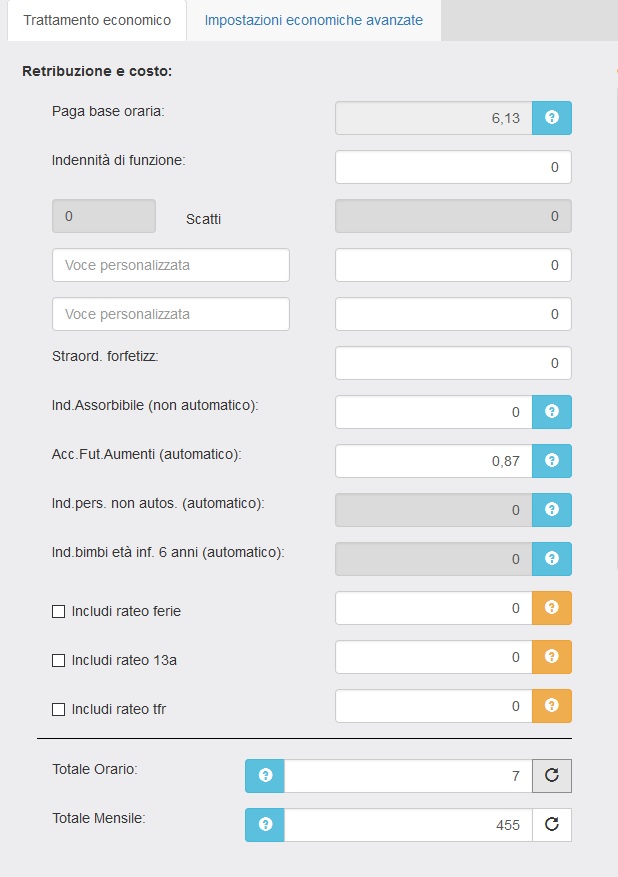Open help for Ind.Assorbibile field
This screenshot has height=877, width=618.
pyautogui.click(x=551, y=412)
